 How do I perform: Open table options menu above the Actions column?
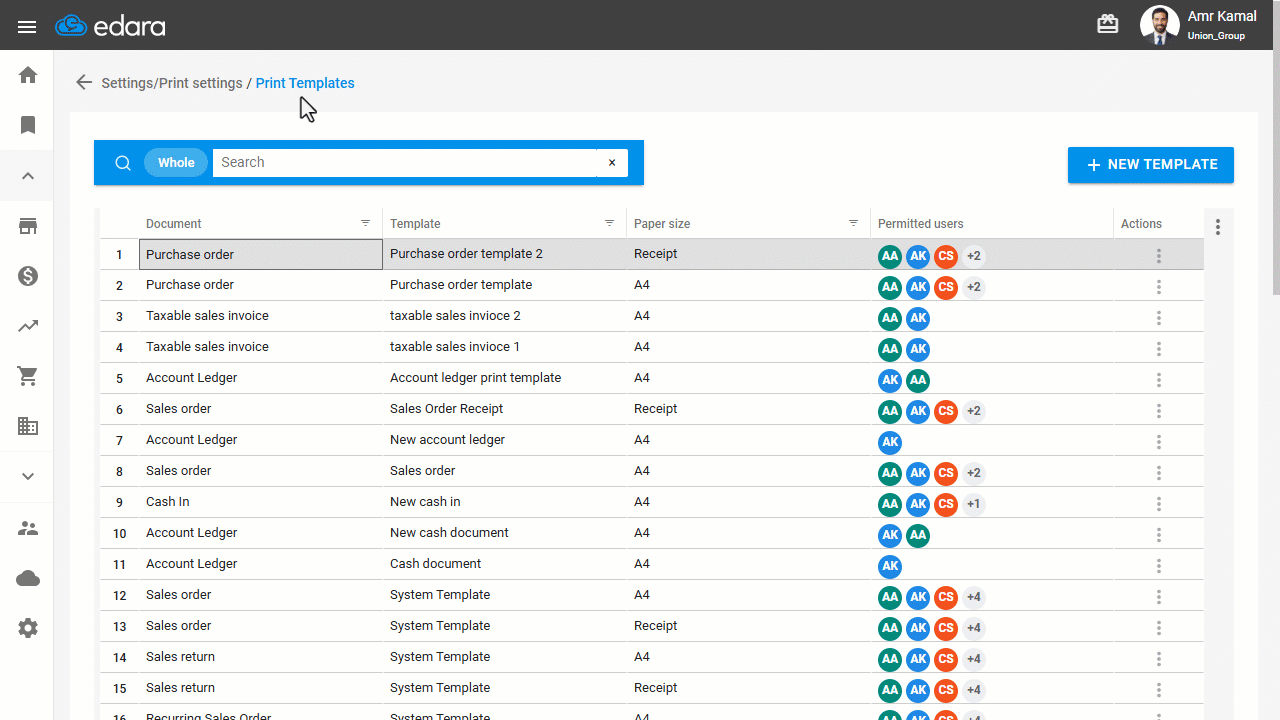click(1218, 227)
